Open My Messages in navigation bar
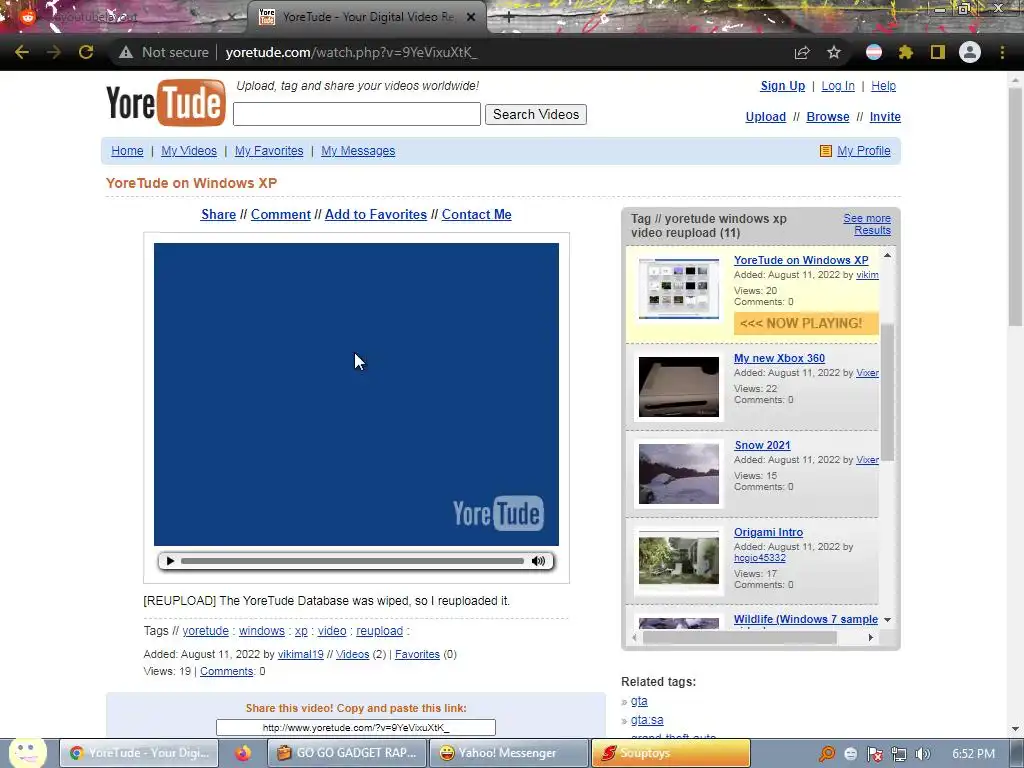This screenshot has width=1024, height=768. click(358, 151)
